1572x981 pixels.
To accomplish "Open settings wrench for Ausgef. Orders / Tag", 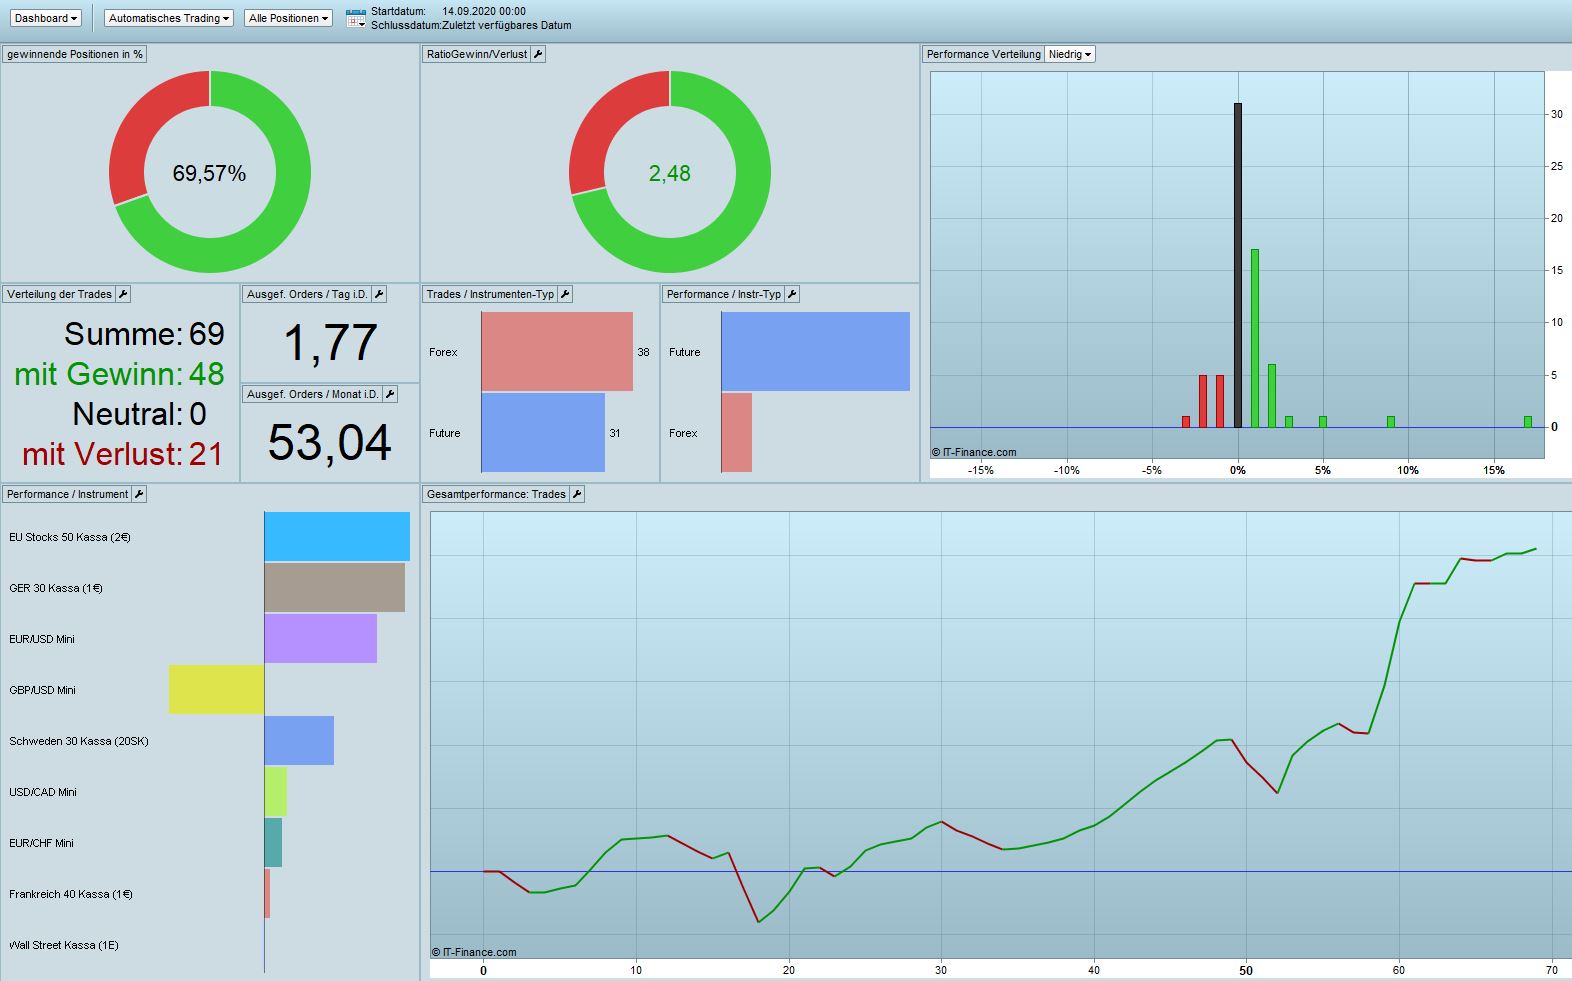I will (379, 294).
